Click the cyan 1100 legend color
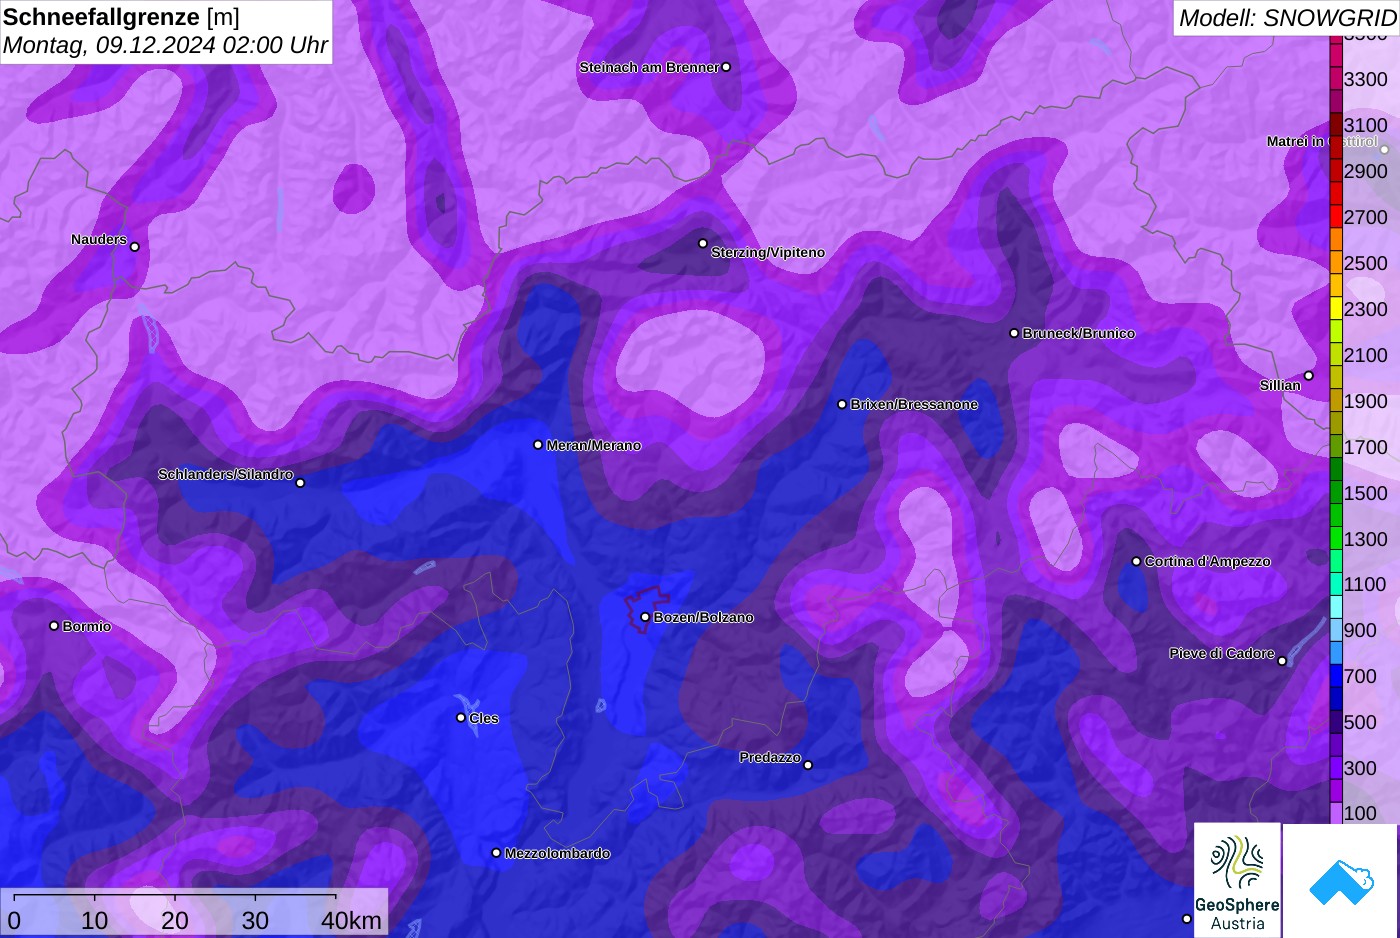1400x938 pixels. click(1336, 584)
